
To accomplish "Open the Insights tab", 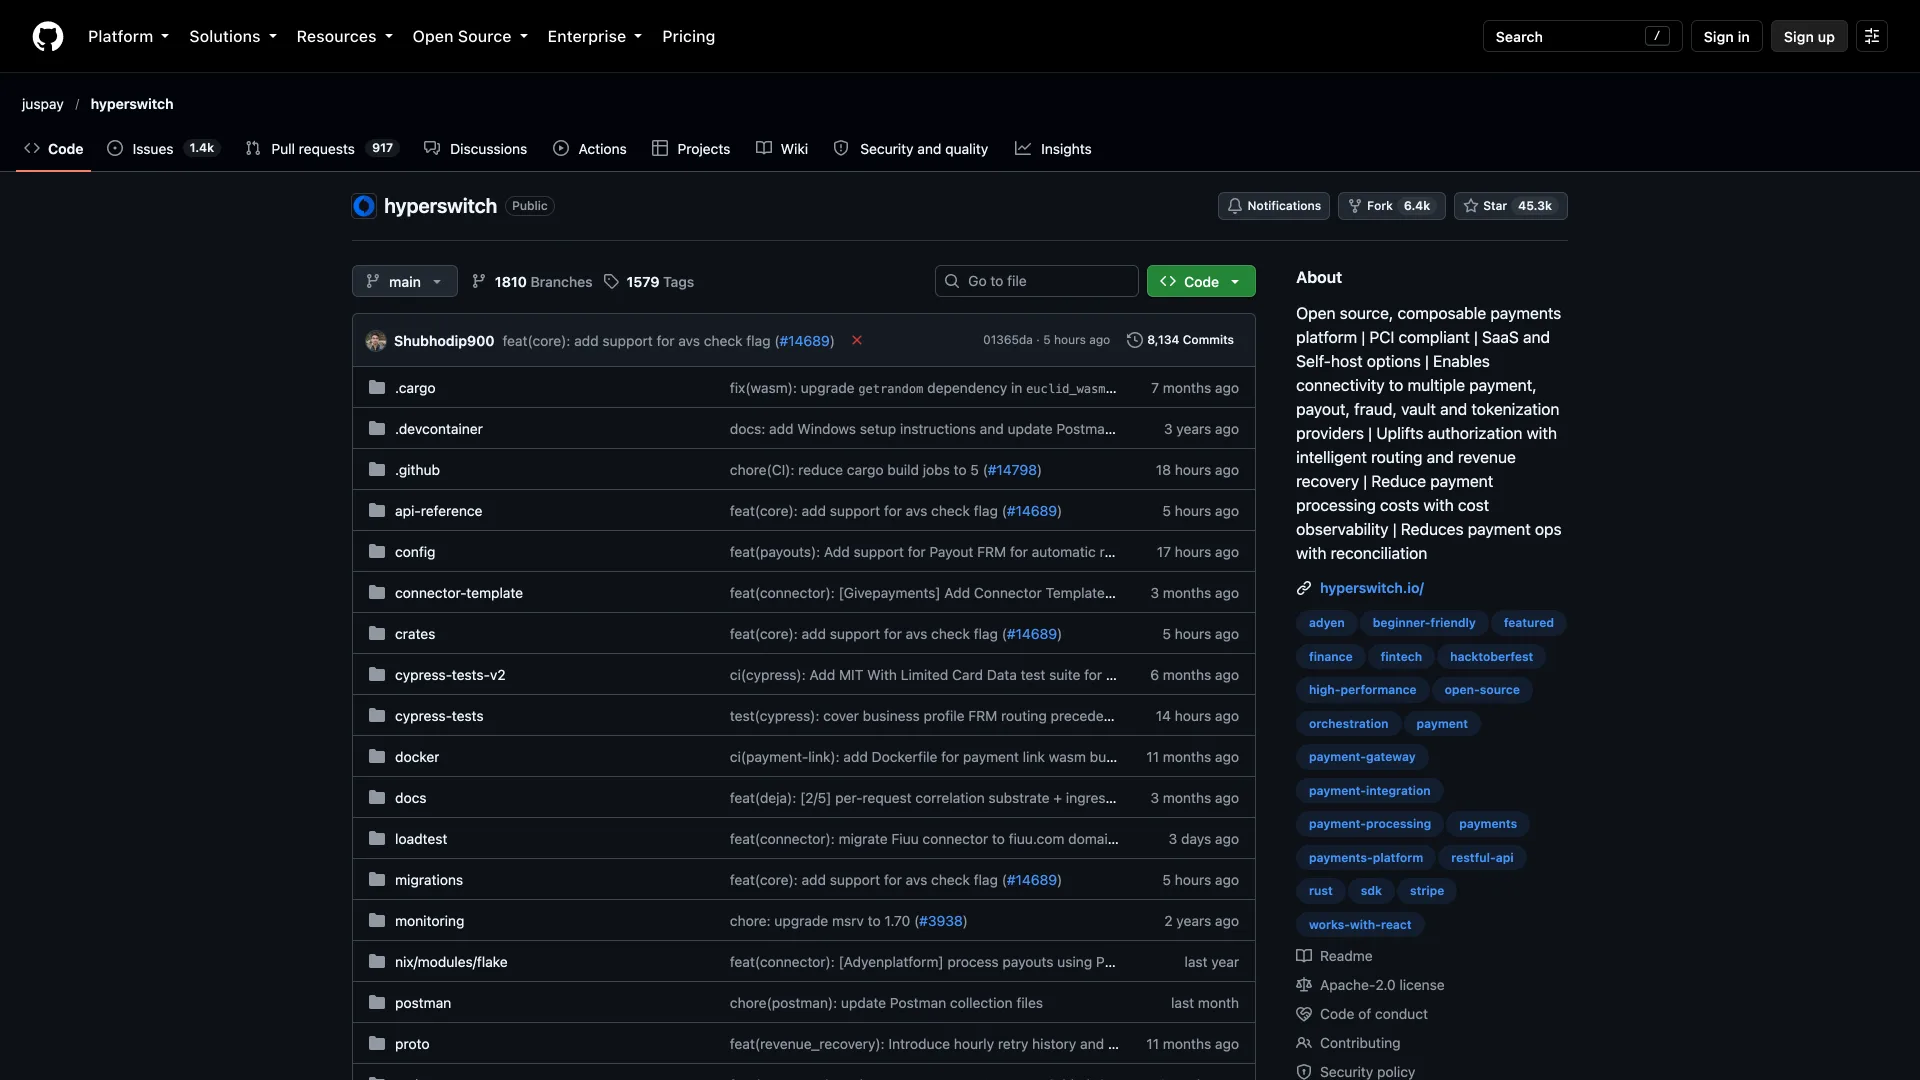I will point(1053,149).
